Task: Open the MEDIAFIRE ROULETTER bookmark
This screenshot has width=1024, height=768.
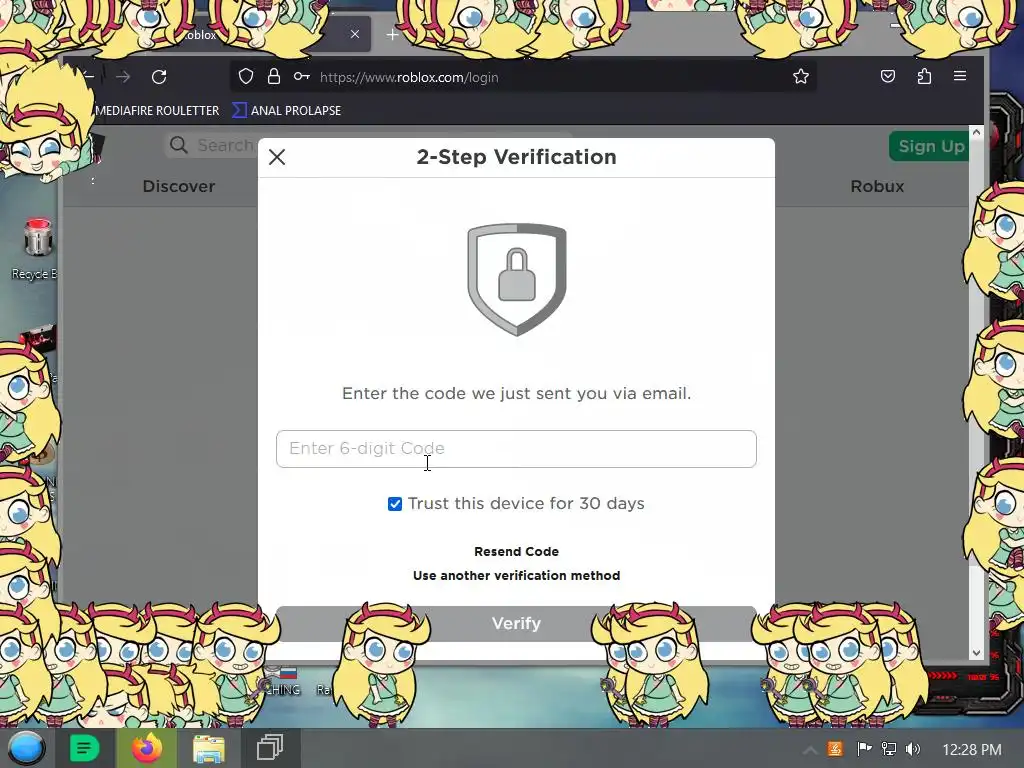Action: point(157,110)
